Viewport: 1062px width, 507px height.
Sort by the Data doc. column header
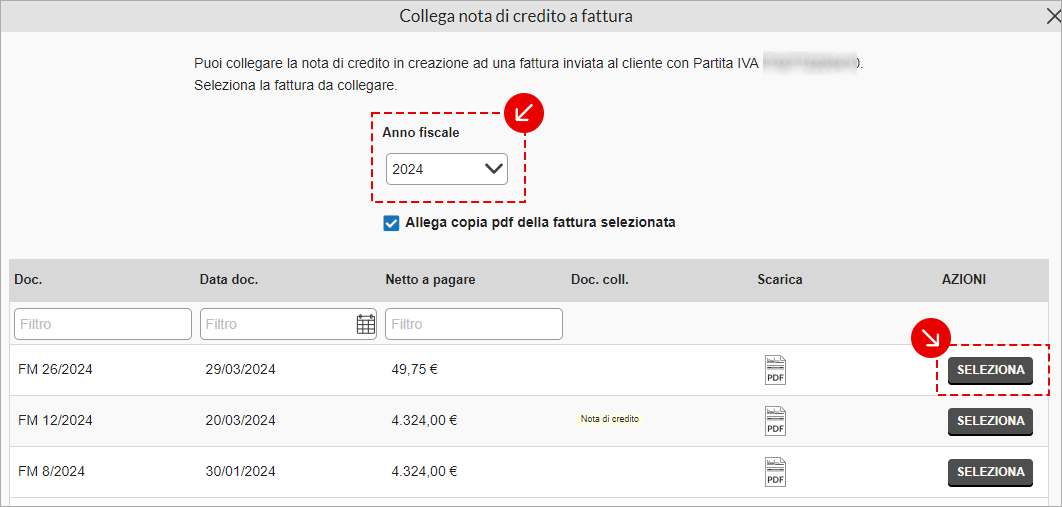229,280
